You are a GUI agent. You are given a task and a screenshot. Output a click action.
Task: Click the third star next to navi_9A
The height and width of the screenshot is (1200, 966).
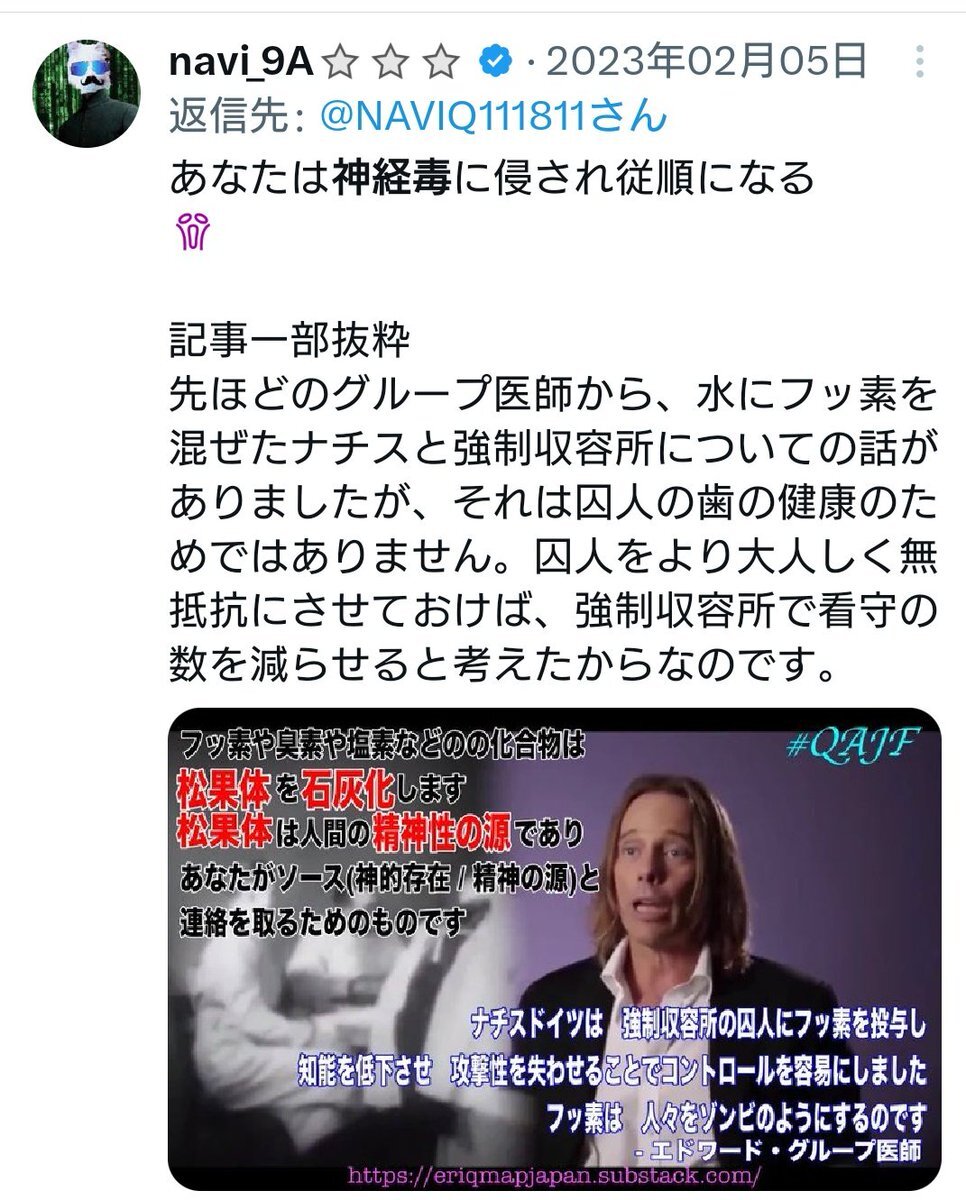tap(440, 65)
